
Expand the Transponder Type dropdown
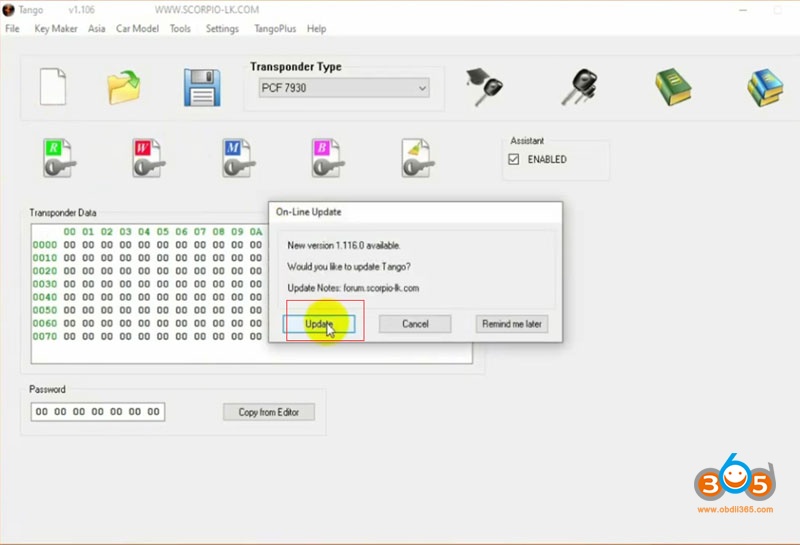click(x=344, y=88)
